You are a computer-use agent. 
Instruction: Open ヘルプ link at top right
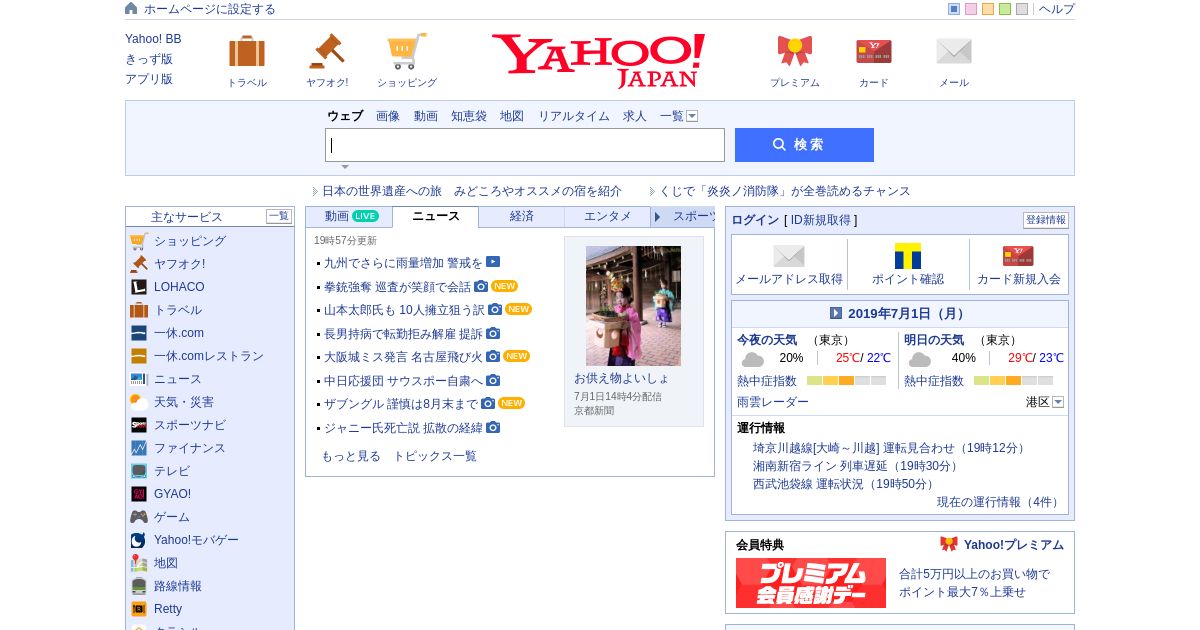1057,9
